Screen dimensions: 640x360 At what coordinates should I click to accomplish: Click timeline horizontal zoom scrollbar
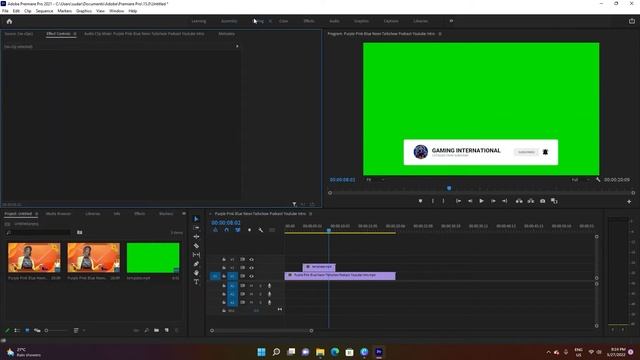pos(261,330)
